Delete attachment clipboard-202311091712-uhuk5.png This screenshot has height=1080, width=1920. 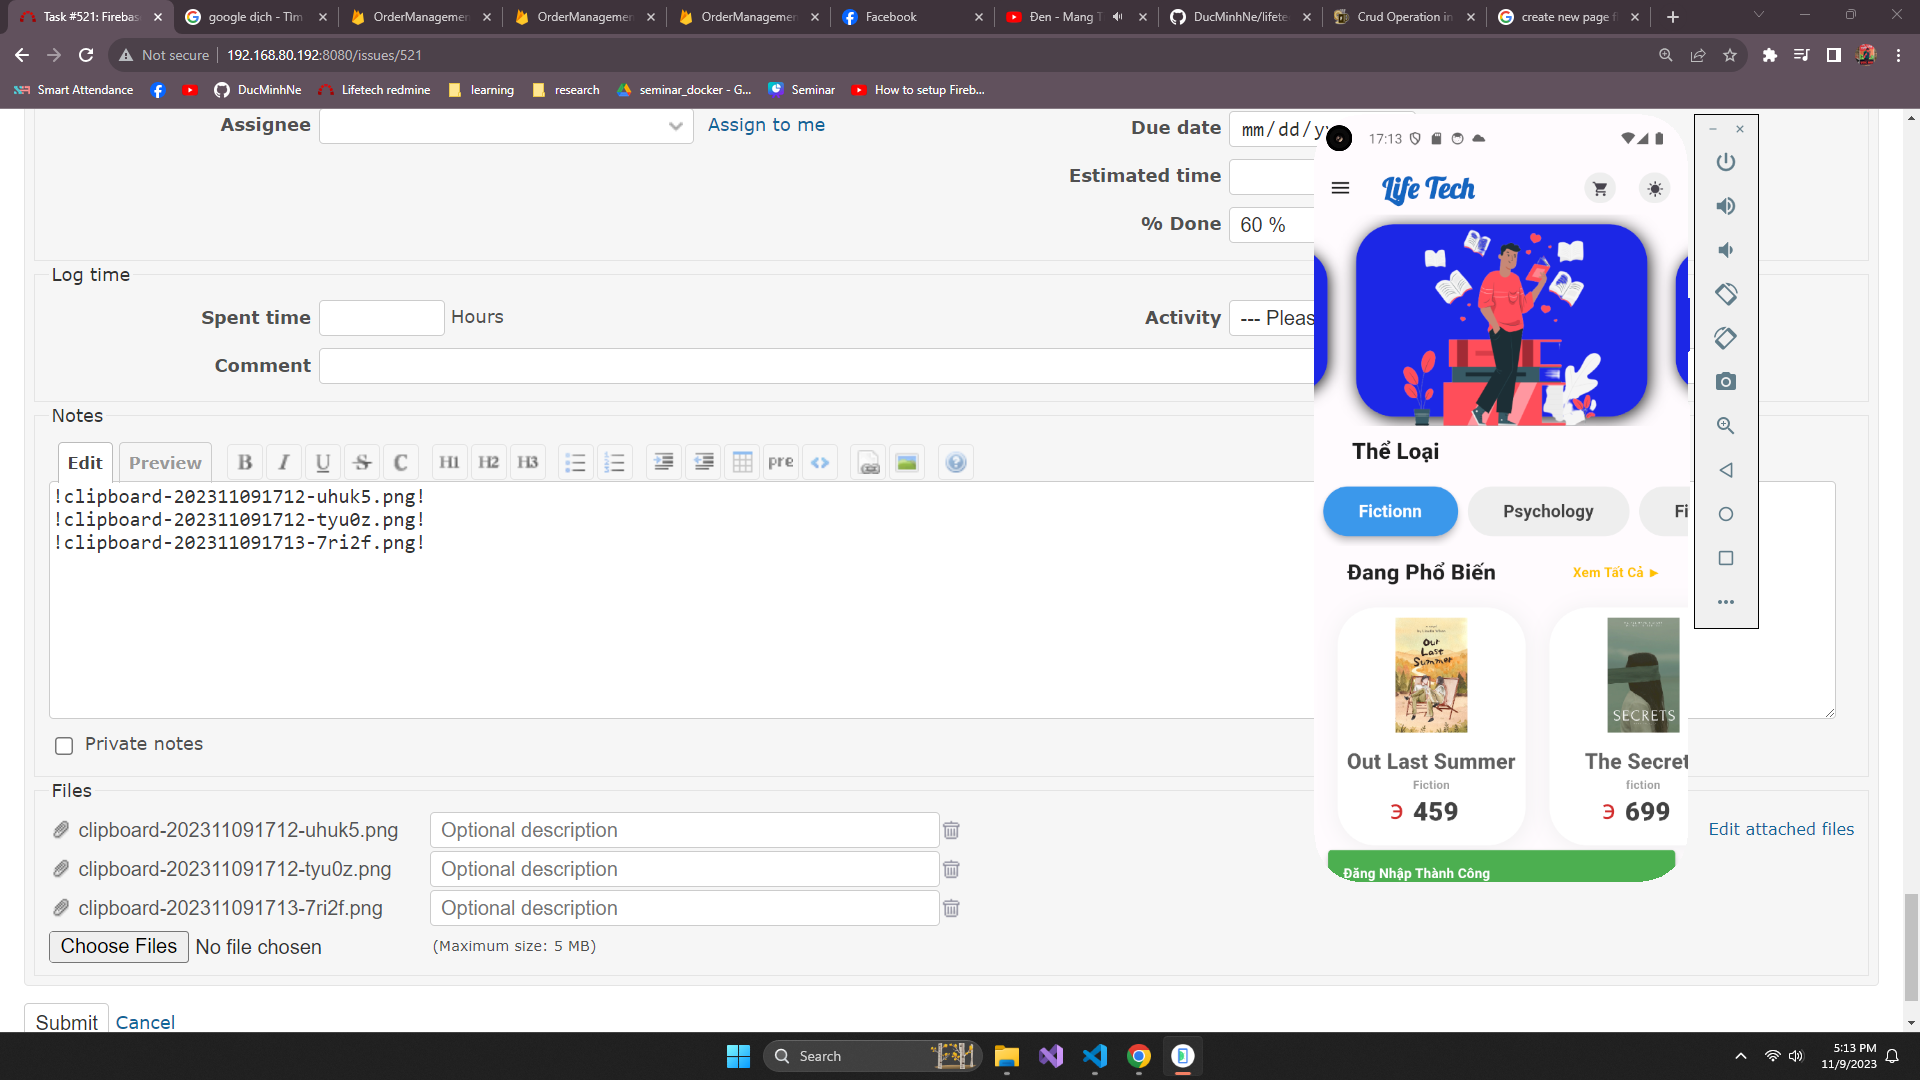[x=951, y=830]
